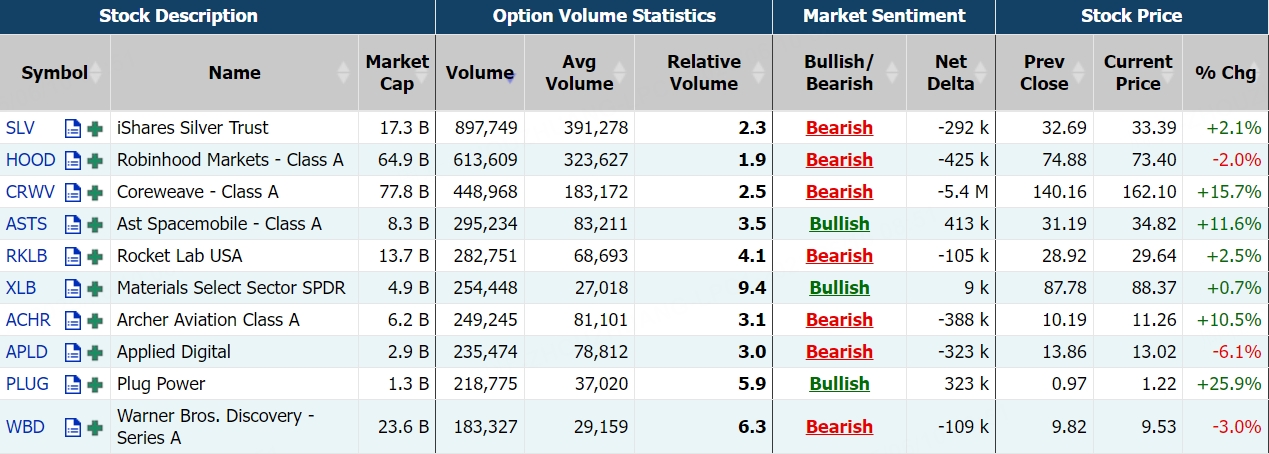
Task: Sort table by % Chg column
Action: click(x=1225, y=72)
